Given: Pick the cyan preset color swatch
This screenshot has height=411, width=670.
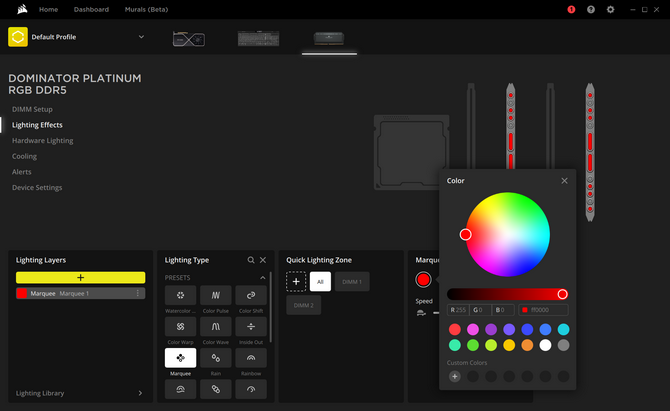Looking at the screenshot, I should pyautogui.click(x=563, y=329).
